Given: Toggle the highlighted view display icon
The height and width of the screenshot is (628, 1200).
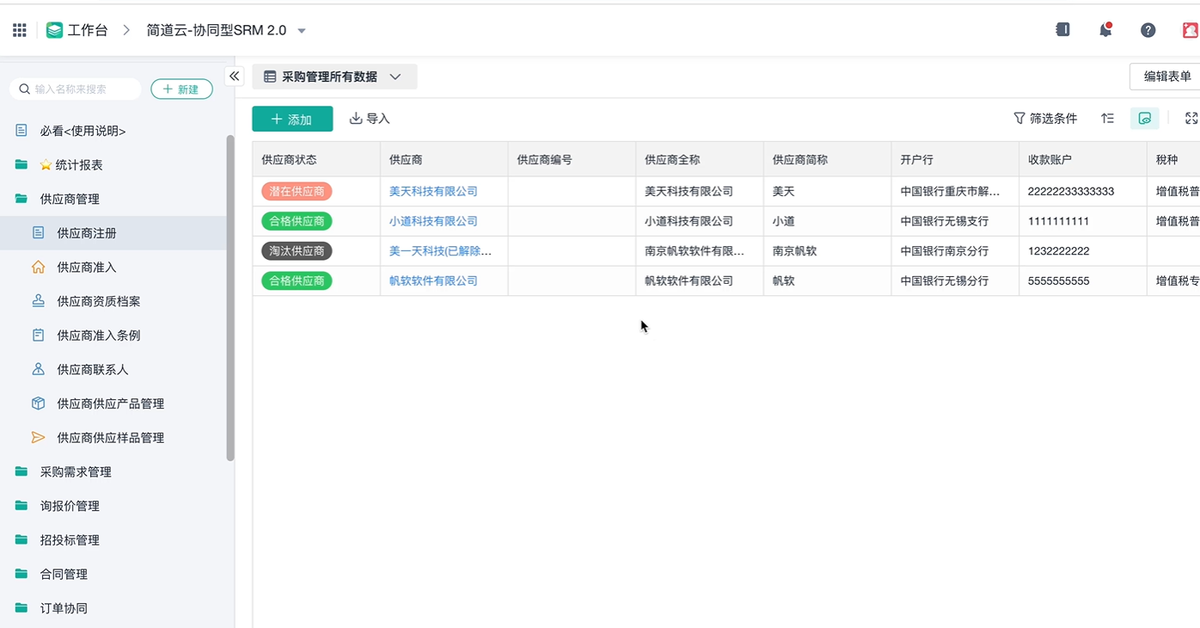Looking at the screenshot, I should pos(1145,118).
